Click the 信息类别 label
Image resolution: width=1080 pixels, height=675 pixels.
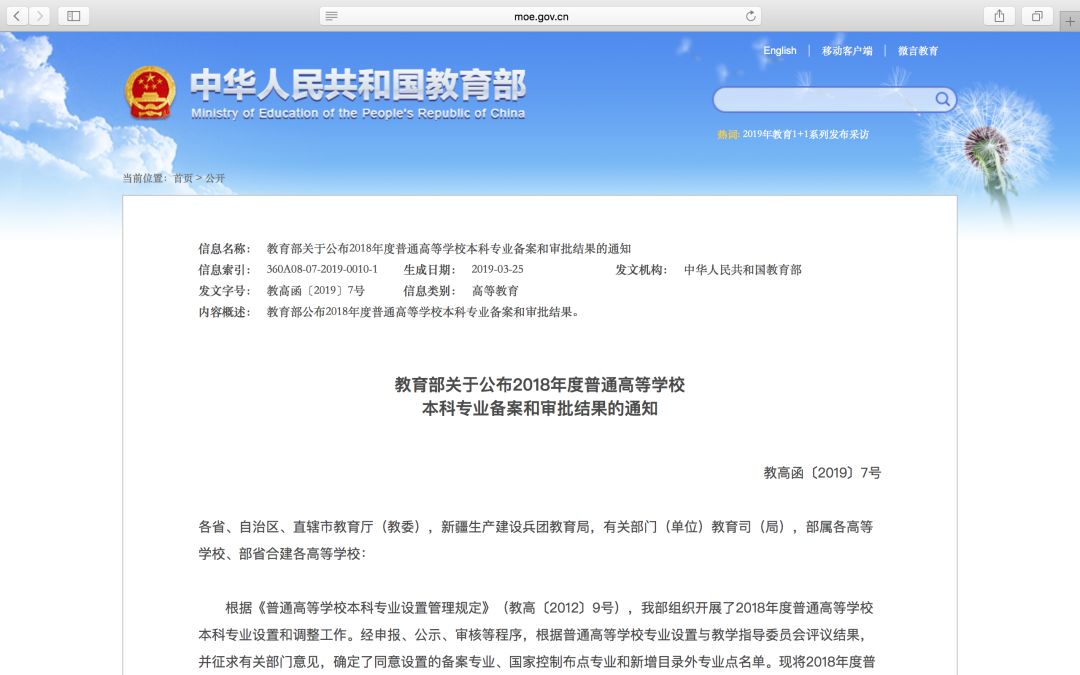(x=429, y=291)
